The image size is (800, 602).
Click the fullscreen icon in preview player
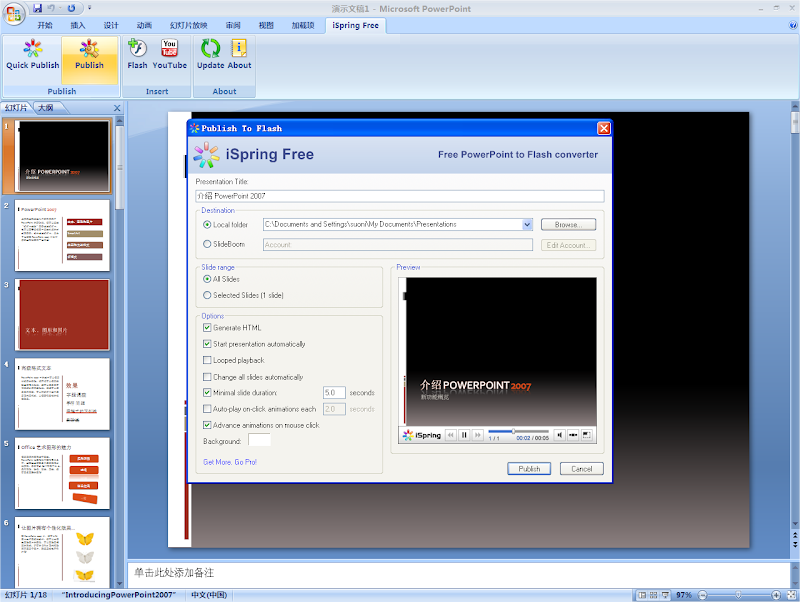[x=587, y=435]
